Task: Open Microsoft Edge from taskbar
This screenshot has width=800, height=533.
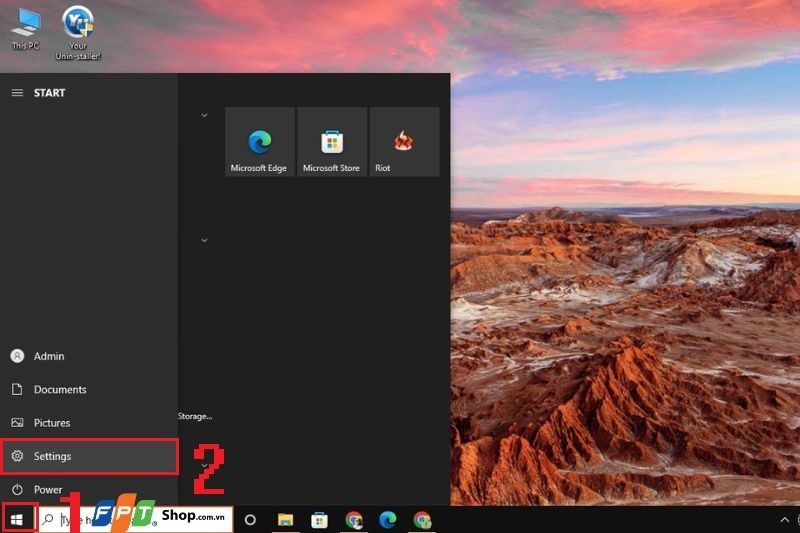Action: coord(388,520)
